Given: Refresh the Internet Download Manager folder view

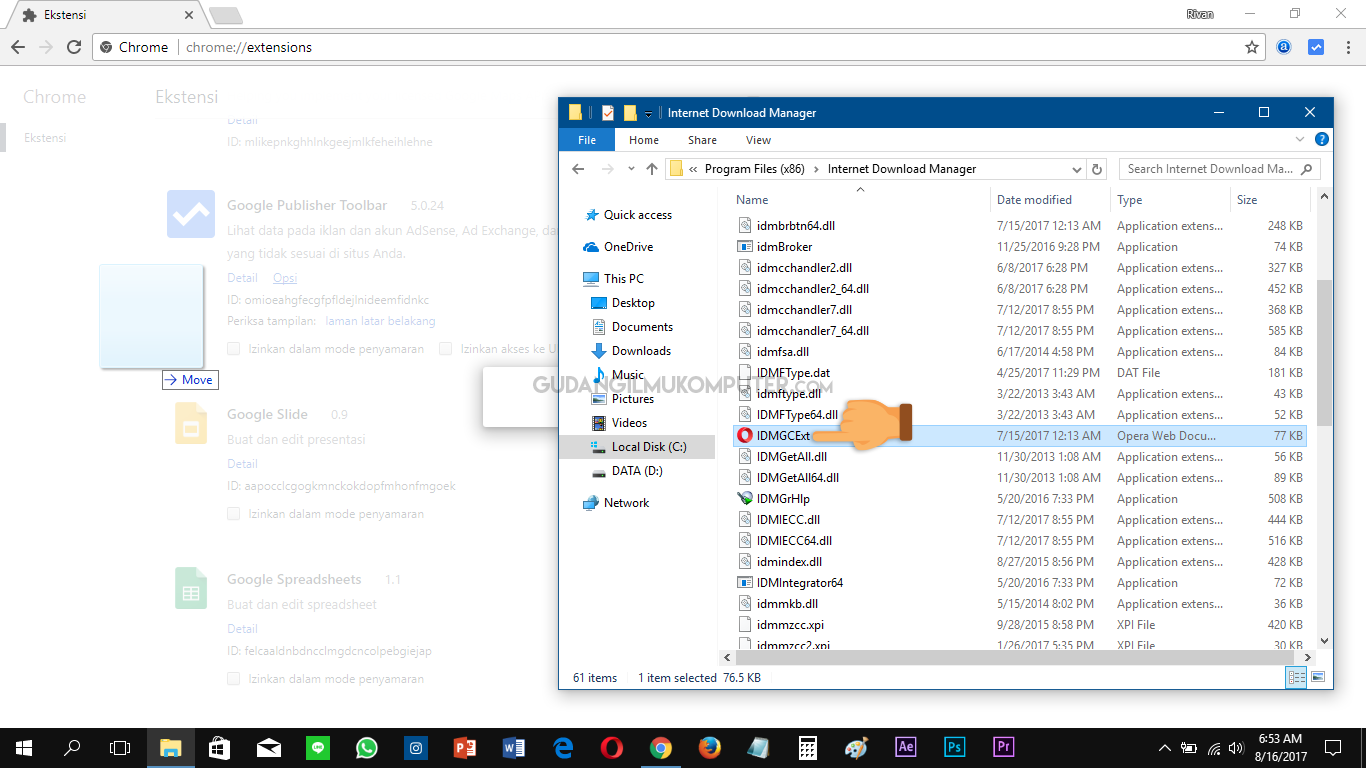Looking at the screenshot, I should click(1097, 169).
